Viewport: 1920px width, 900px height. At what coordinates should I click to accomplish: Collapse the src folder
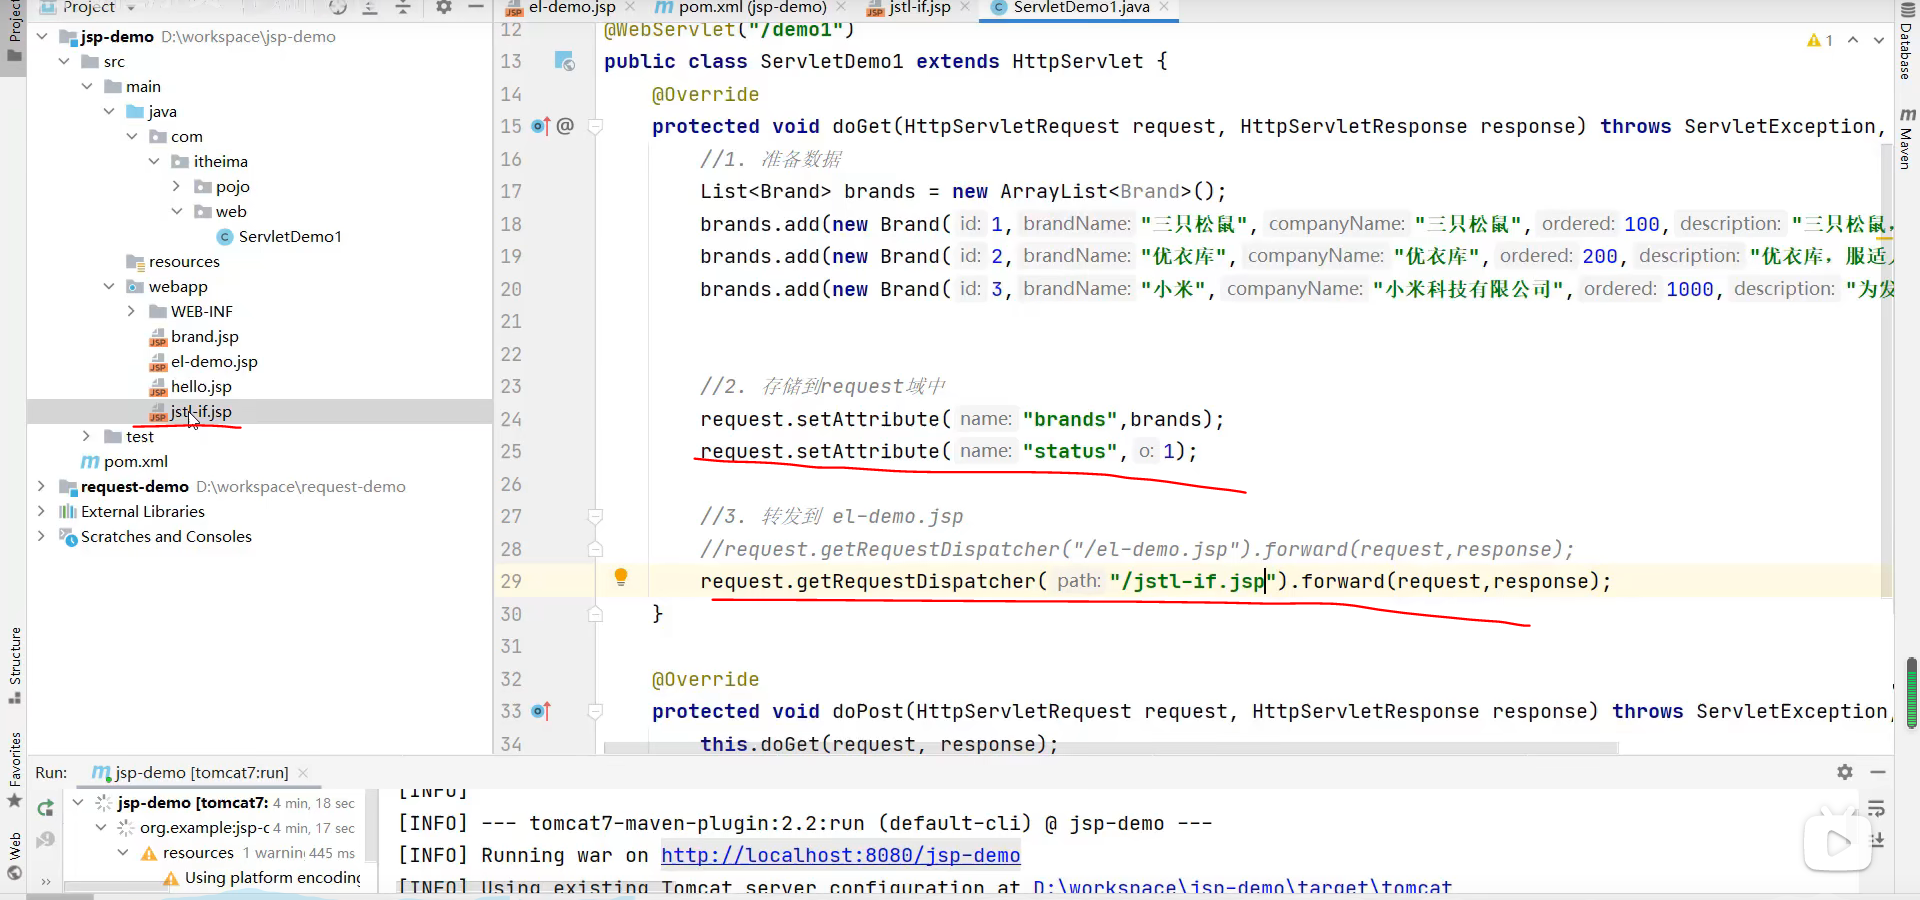tap(64, 61)
